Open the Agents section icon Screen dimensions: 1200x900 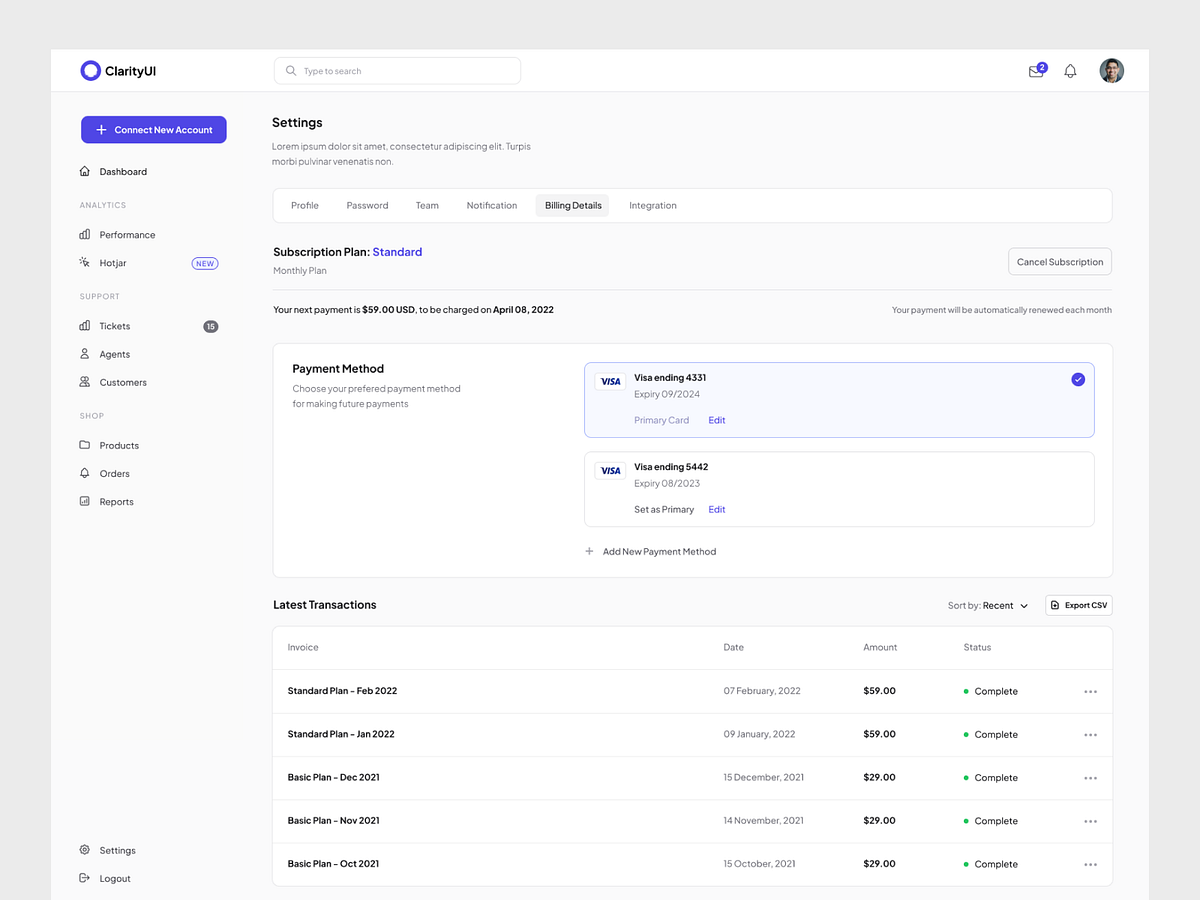point(85,353)
